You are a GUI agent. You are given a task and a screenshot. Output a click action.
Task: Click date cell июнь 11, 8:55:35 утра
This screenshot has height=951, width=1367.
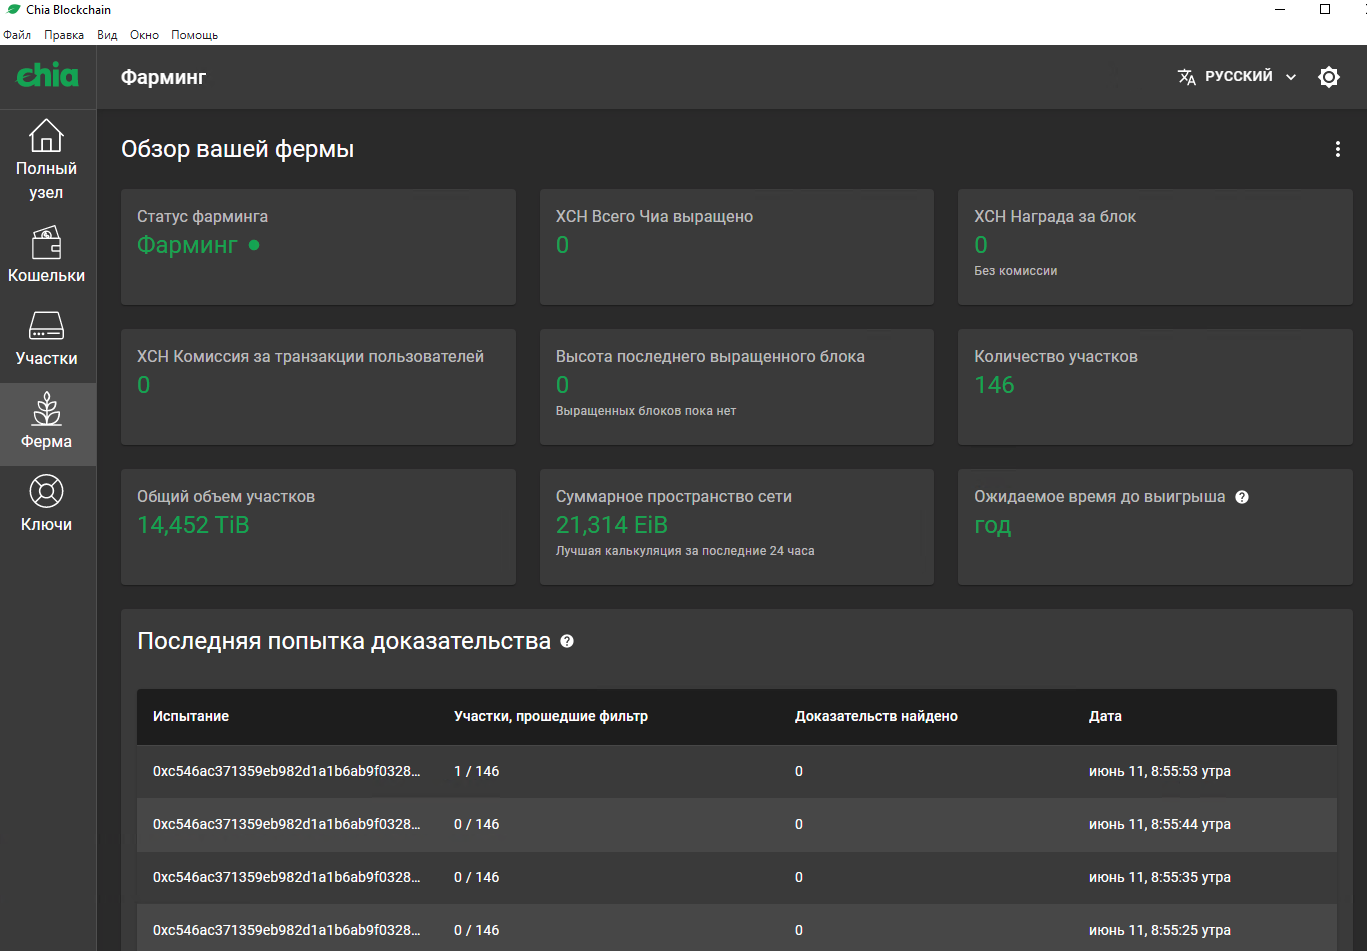point(1160,877)
